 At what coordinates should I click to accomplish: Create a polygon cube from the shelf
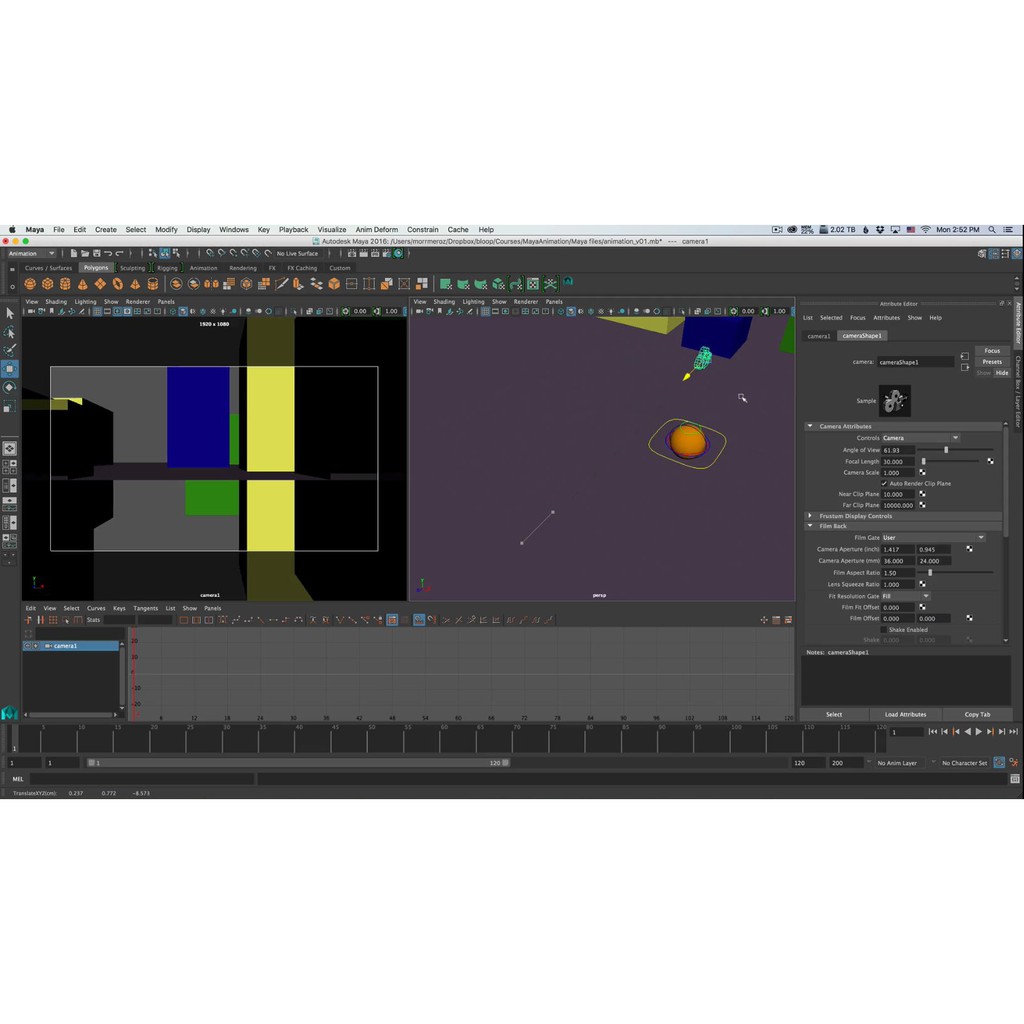point(47,284)
